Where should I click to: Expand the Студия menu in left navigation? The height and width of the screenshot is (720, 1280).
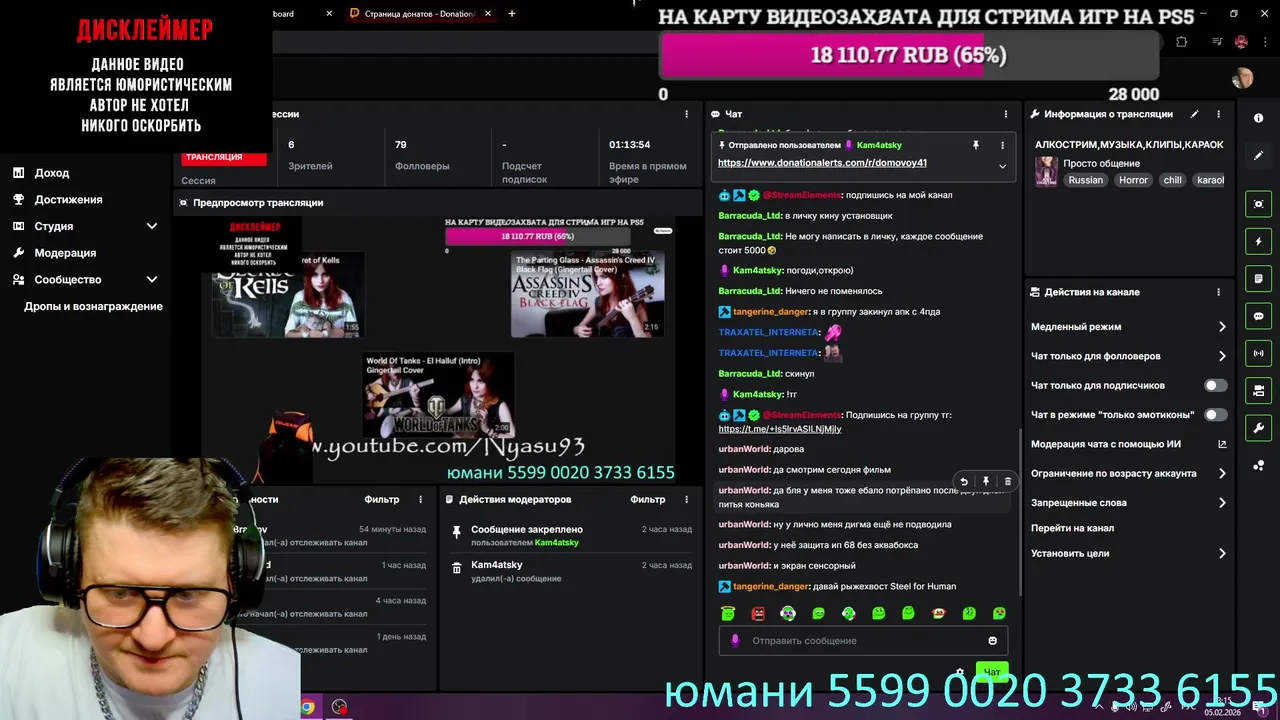(x=85, y=226)
